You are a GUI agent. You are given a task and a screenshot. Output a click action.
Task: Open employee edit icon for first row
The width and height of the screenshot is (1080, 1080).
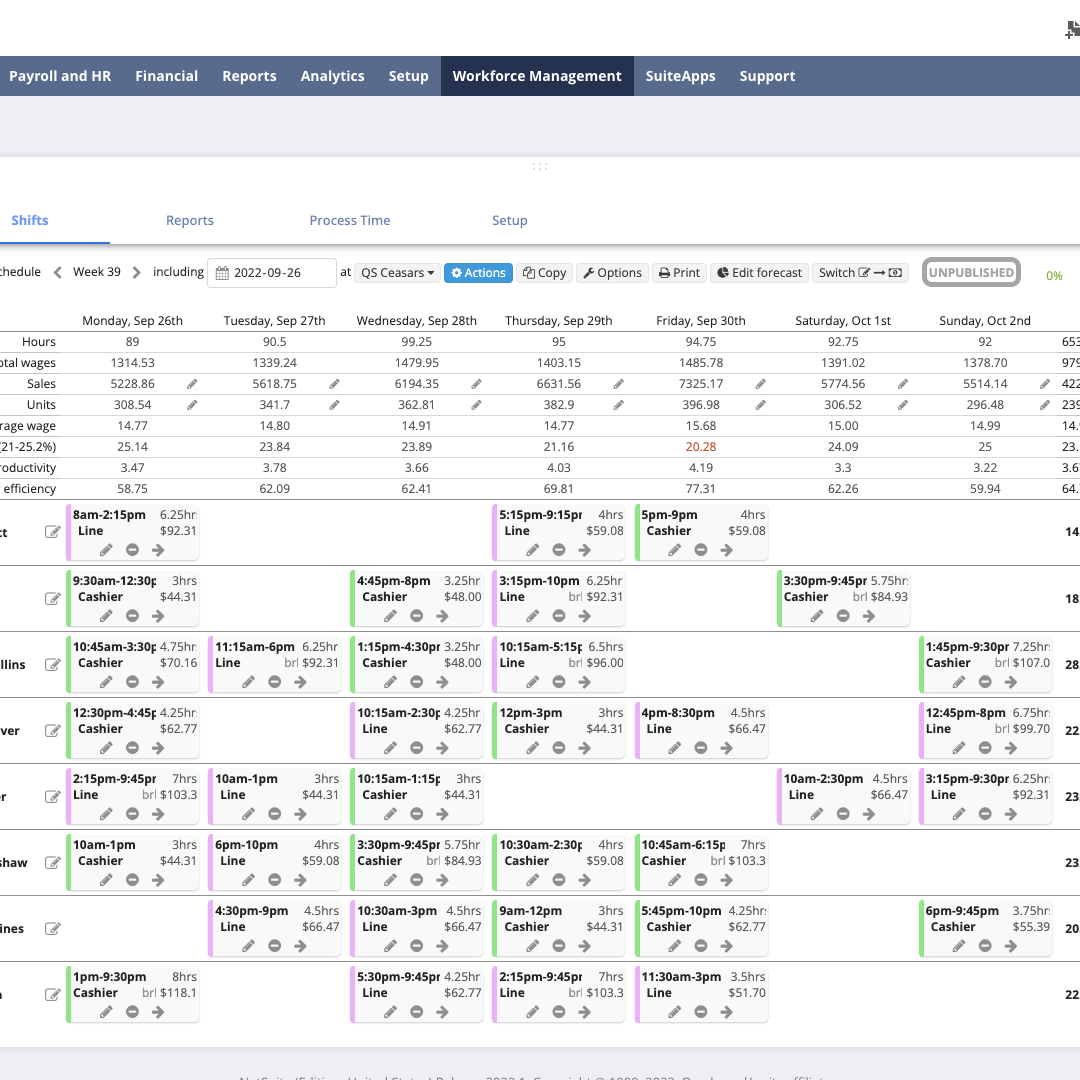[52, 532]
